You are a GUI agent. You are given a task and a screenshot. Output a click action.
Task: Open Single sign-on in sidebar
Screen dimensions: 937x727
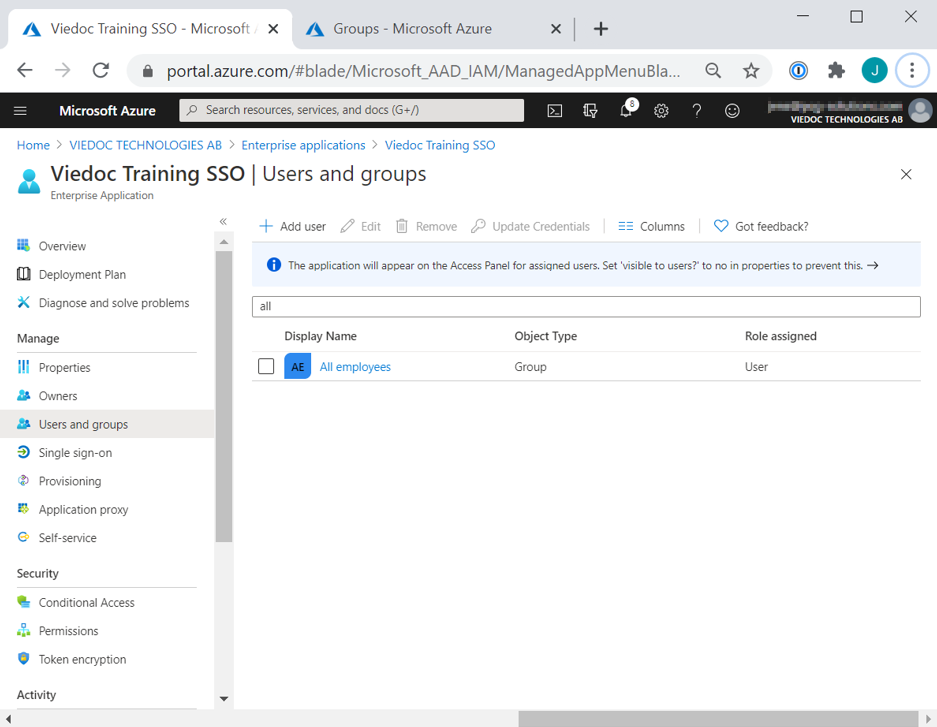tap(75, 453)
